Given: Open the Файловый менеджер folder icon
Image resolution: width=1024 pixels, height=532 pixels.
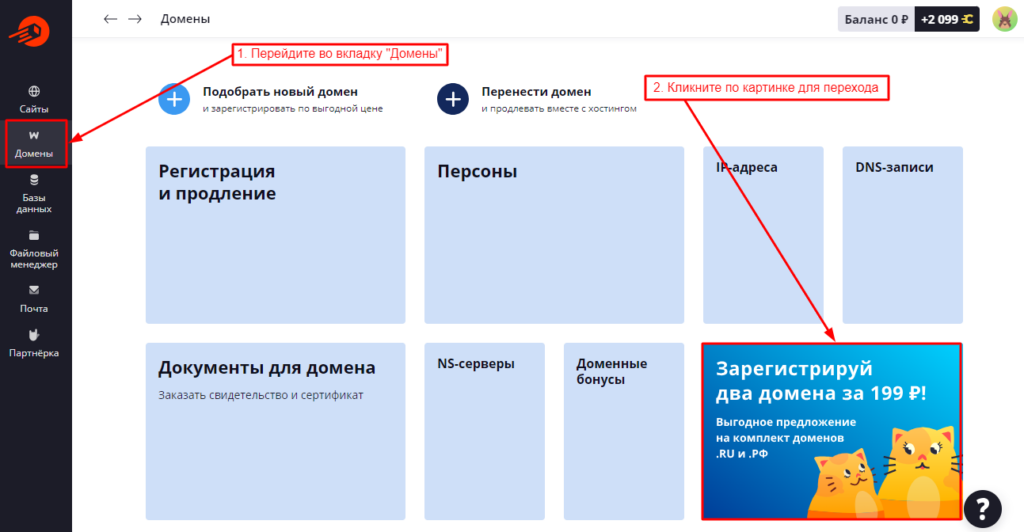Looking at the screenshot, I should [x=34, y=236].
